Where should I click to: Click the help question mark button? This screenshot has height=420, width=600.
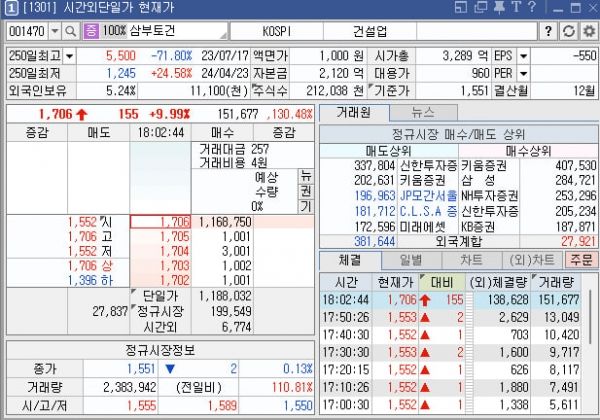548,31
